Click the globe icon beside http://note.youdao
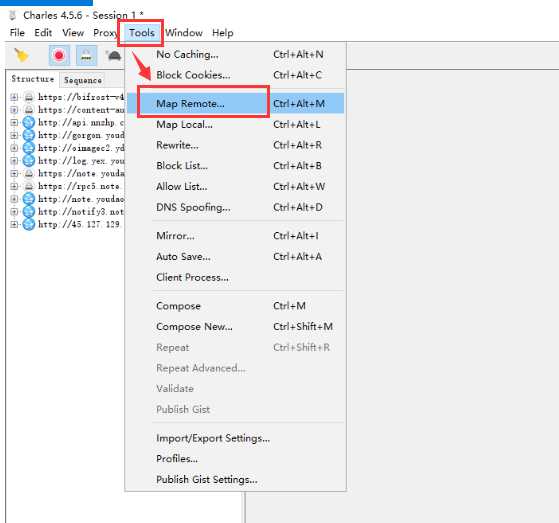Viewport: 559px width, 523px height. click(29, 199)
